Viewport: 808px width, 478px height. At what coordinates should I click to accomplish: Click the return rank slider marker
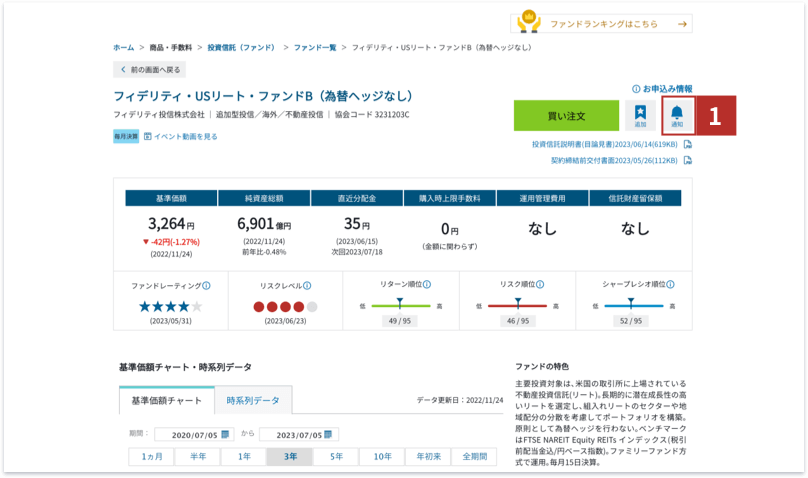(x=400, y=303)
